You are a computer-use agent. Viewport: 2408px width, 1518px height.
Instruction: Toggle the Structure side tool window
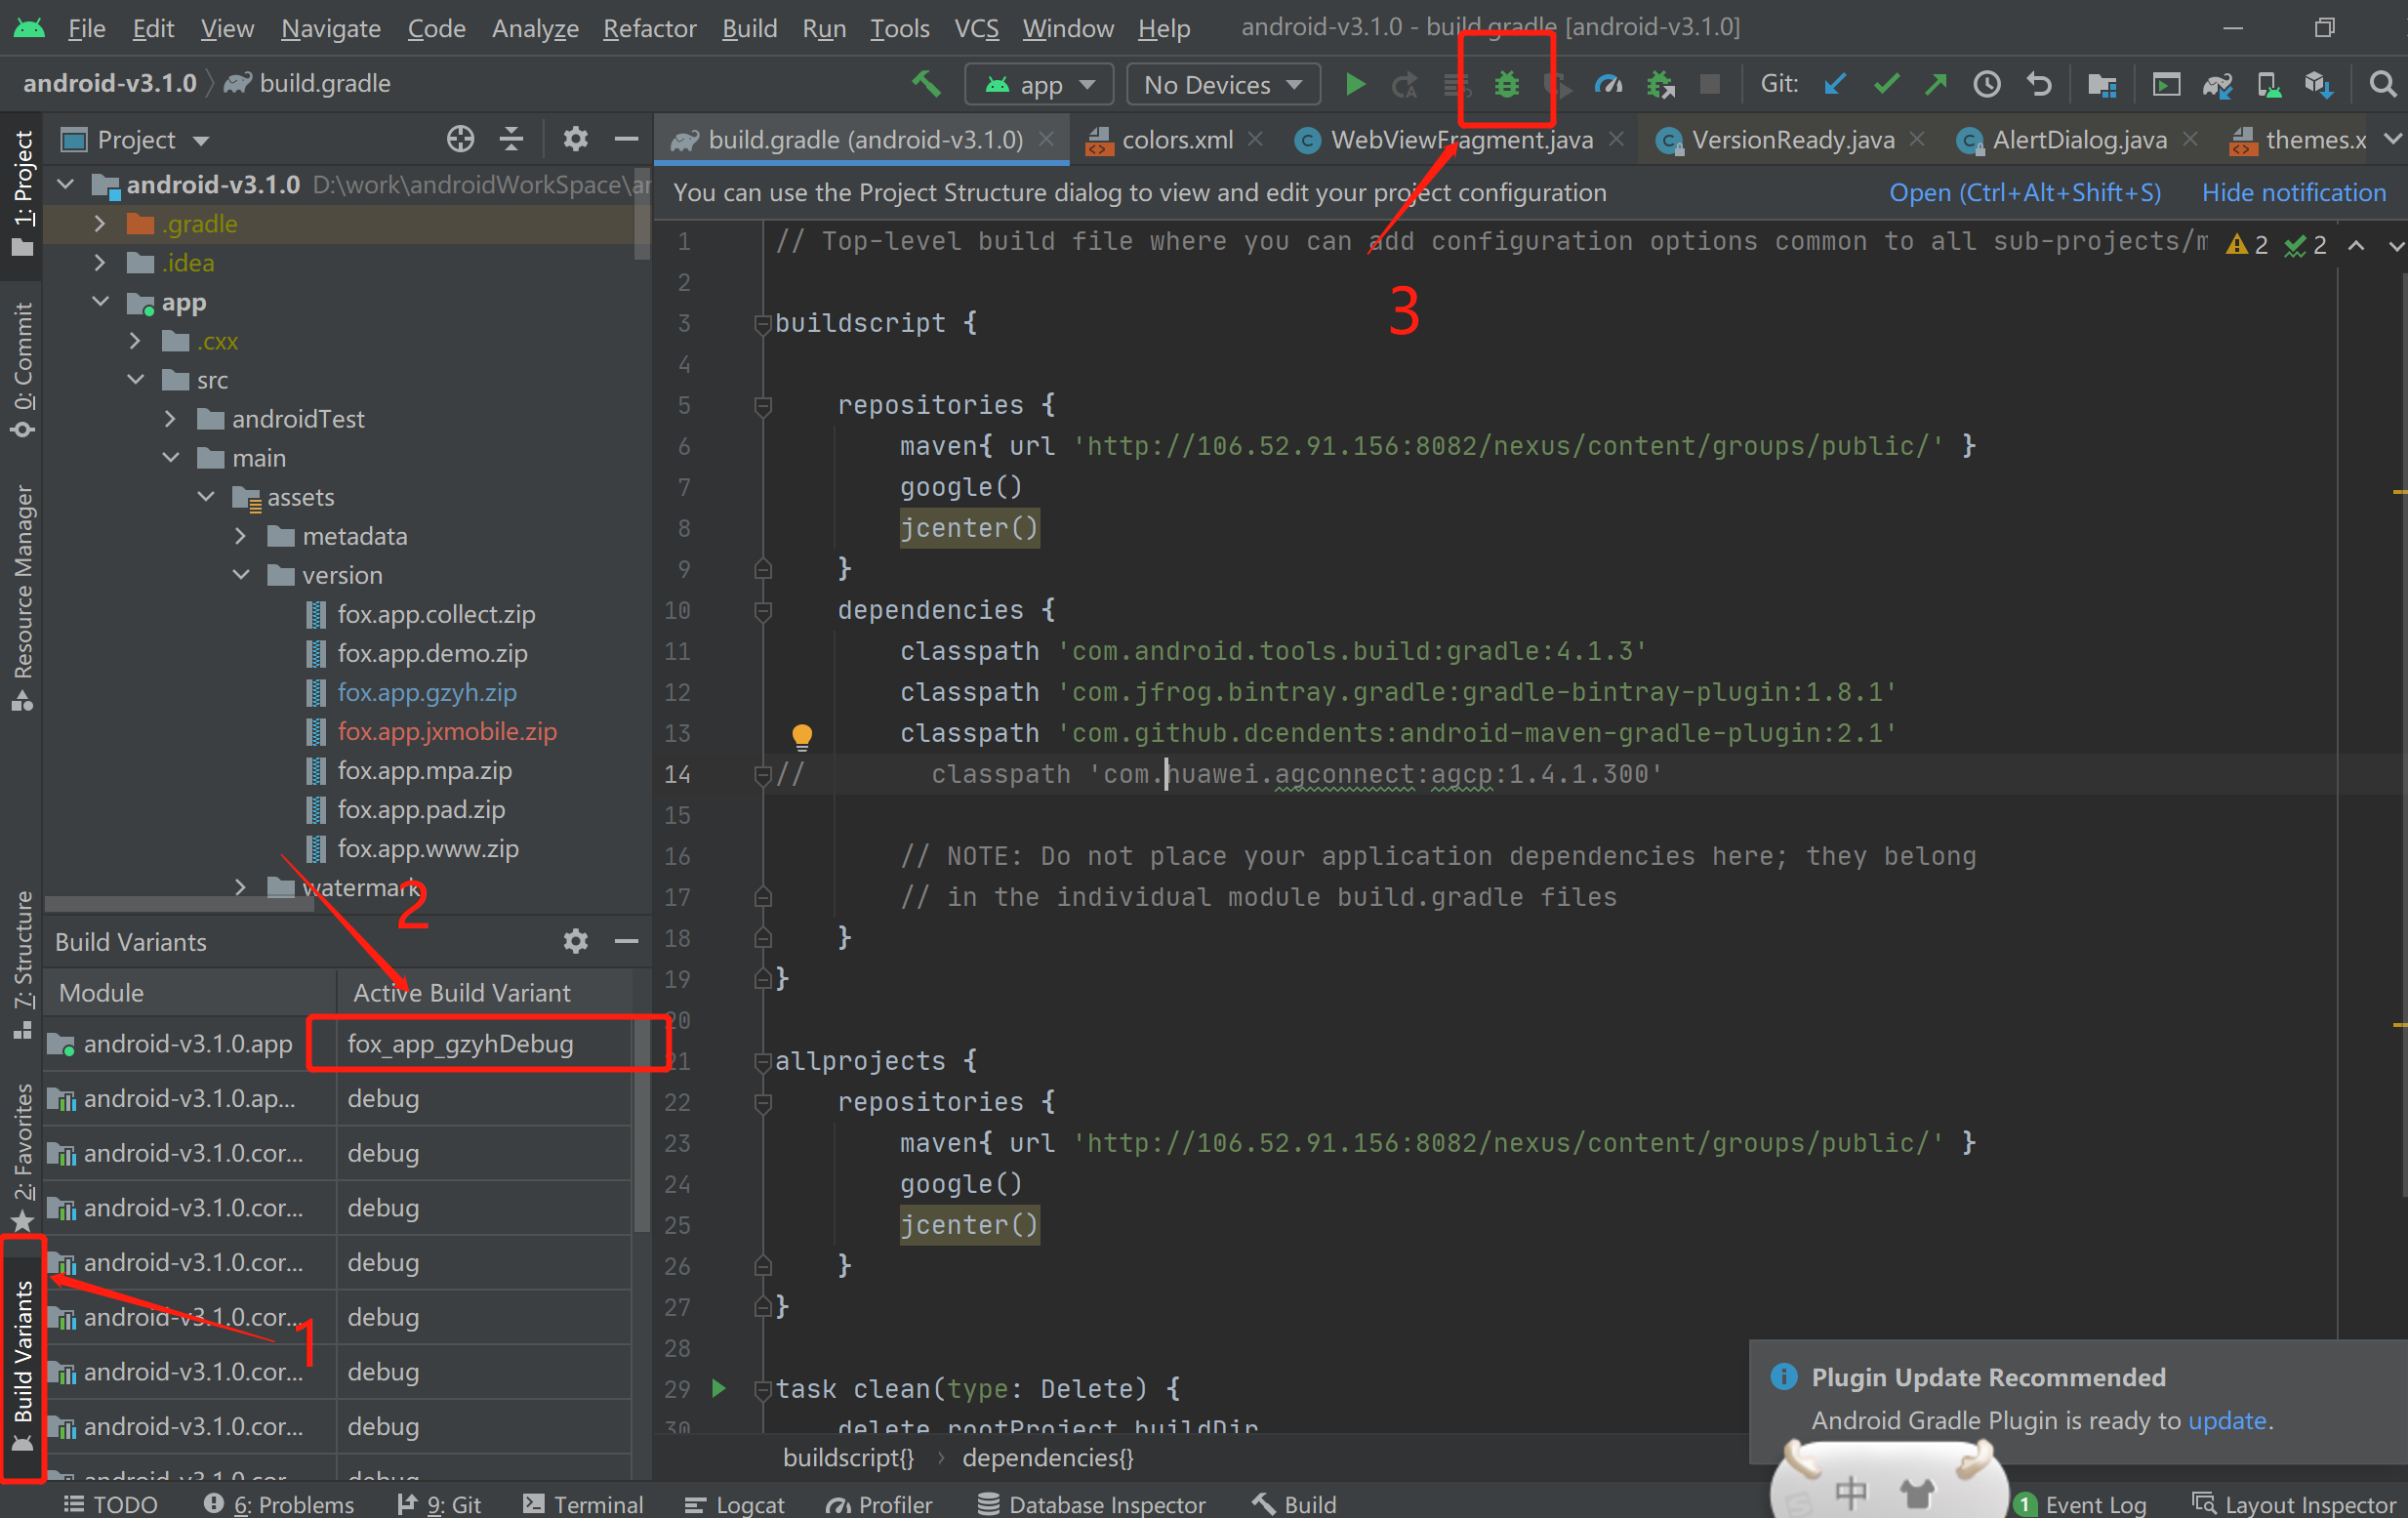22,962
